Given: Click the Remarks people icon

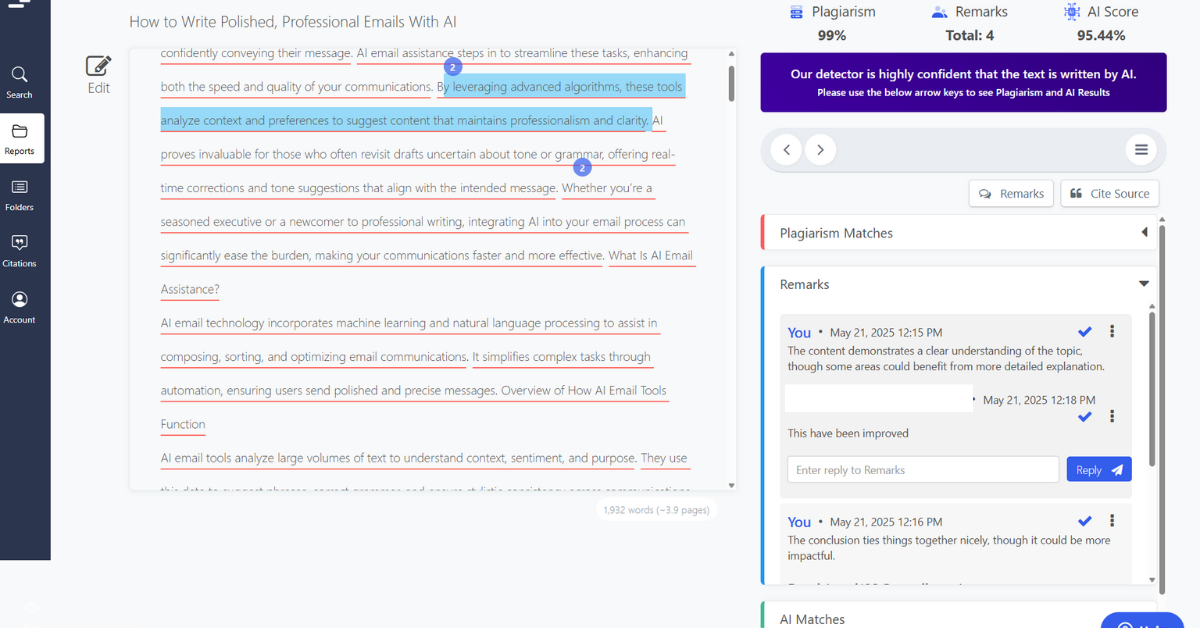Looking at the screenshot, I should coord(939,12).
